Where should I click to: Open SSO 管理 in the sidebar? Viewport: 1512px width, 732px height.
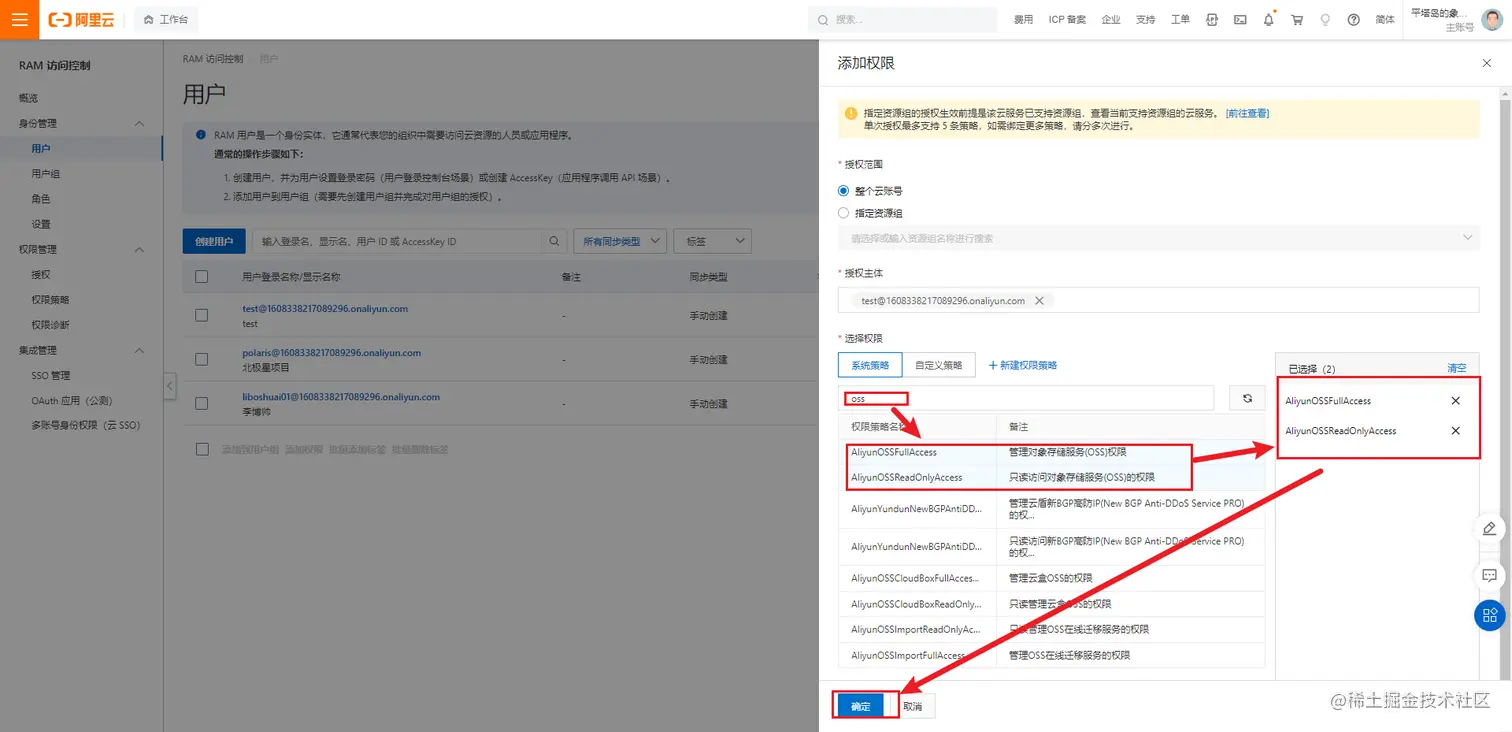click(51, 375)
